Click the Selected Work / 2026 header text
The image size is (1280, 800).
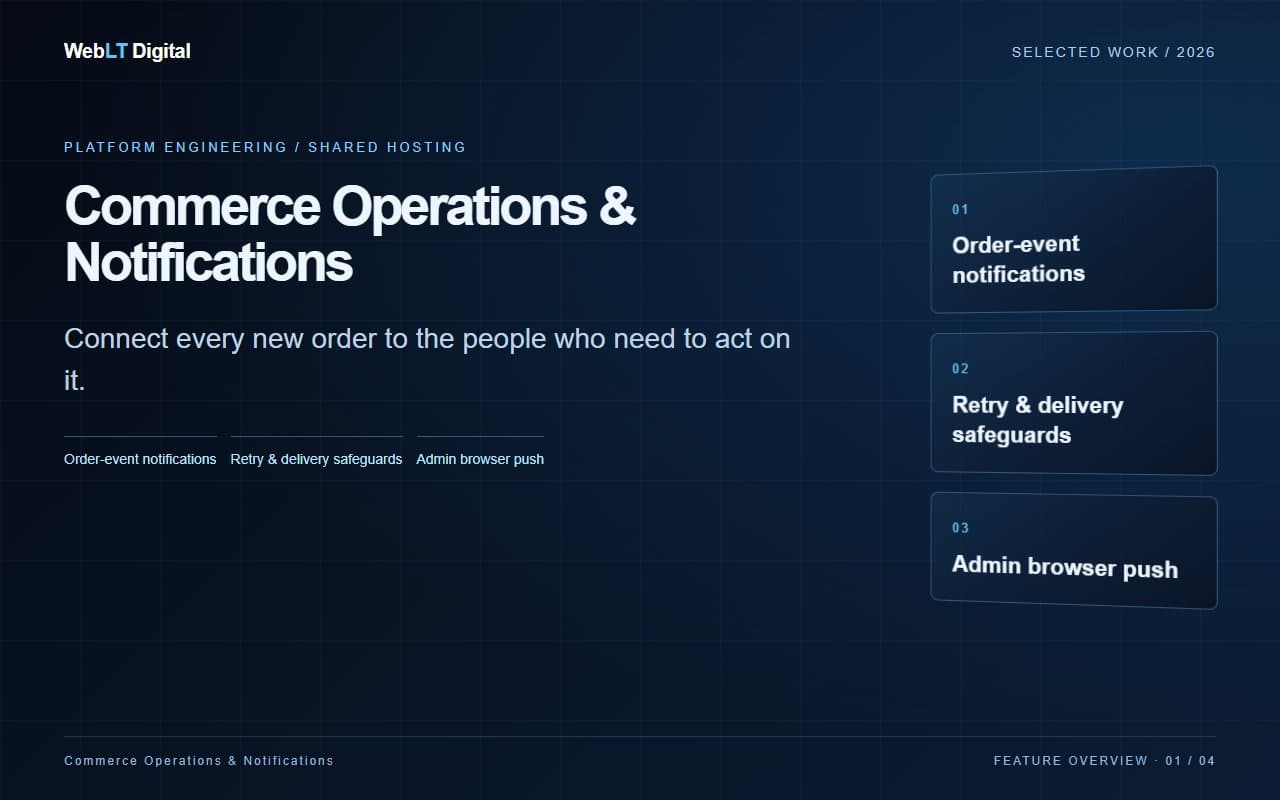[x=1113, y=52]
